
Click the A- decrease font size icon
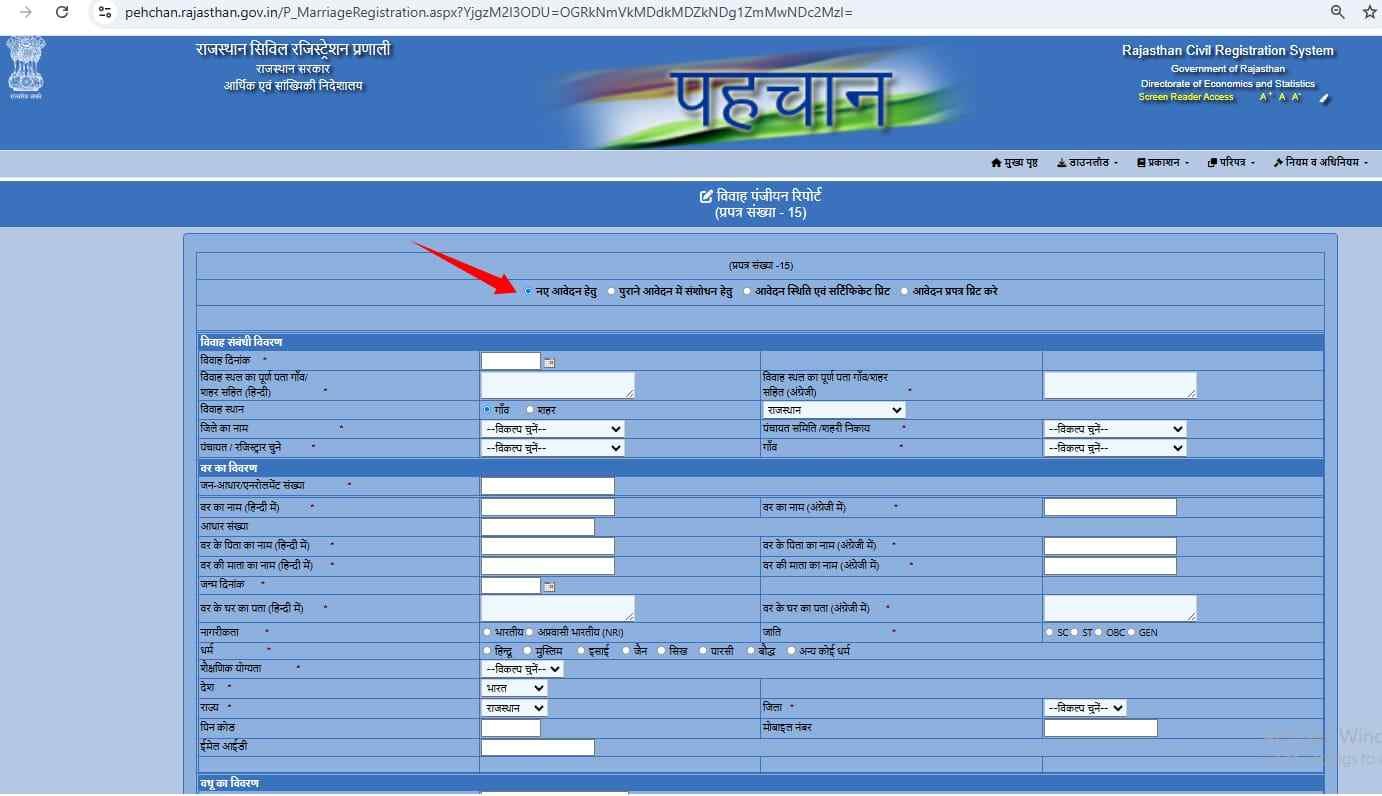[1297, 97]
